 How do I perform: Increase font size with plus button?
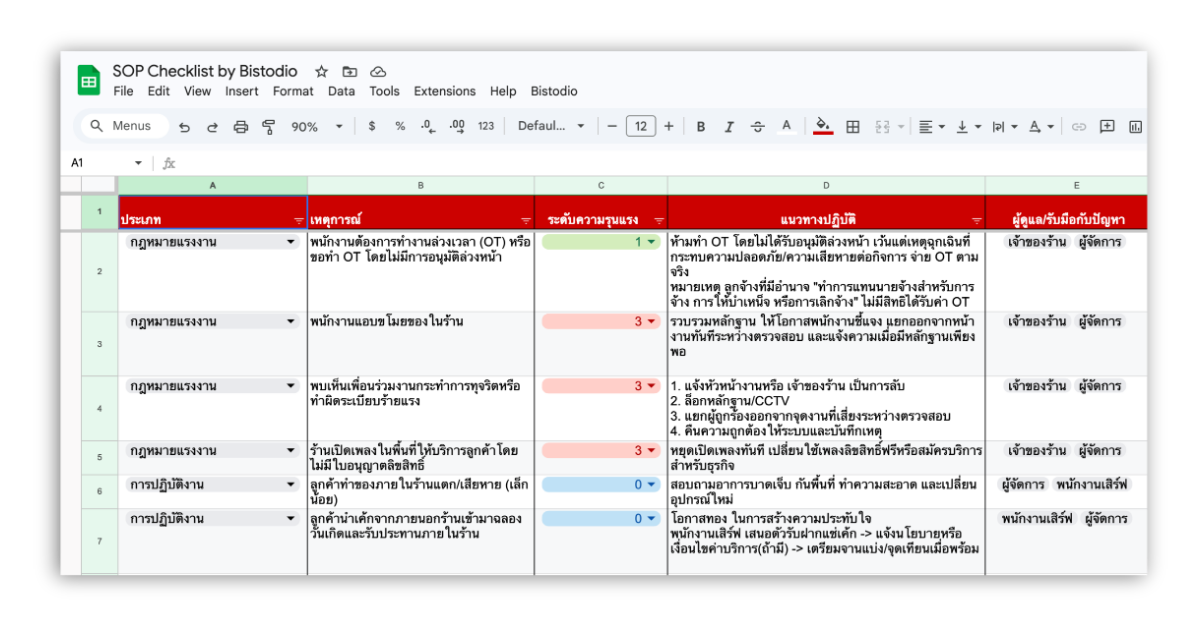669,127
